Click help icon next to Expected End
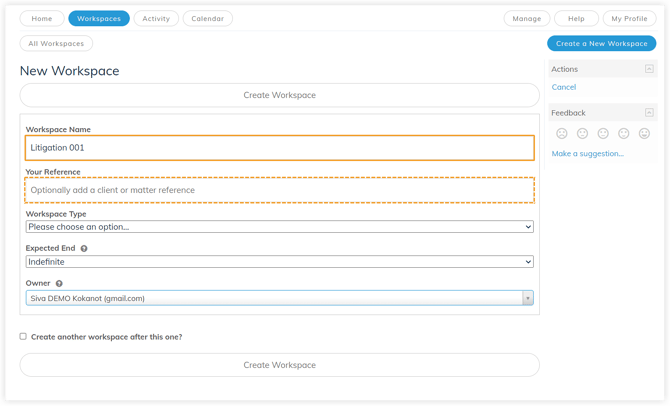 (84, 249)
